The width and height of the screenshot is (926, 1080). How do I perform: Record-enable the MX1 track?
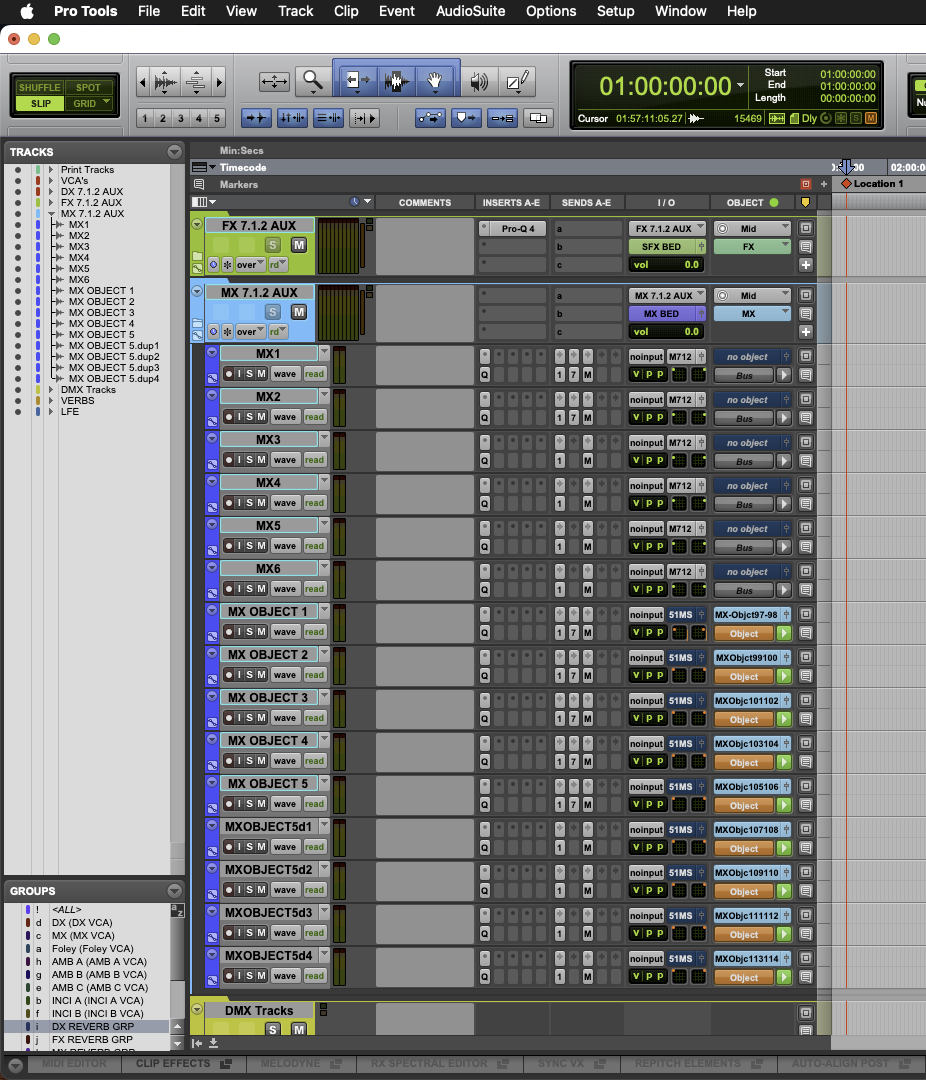229,374
